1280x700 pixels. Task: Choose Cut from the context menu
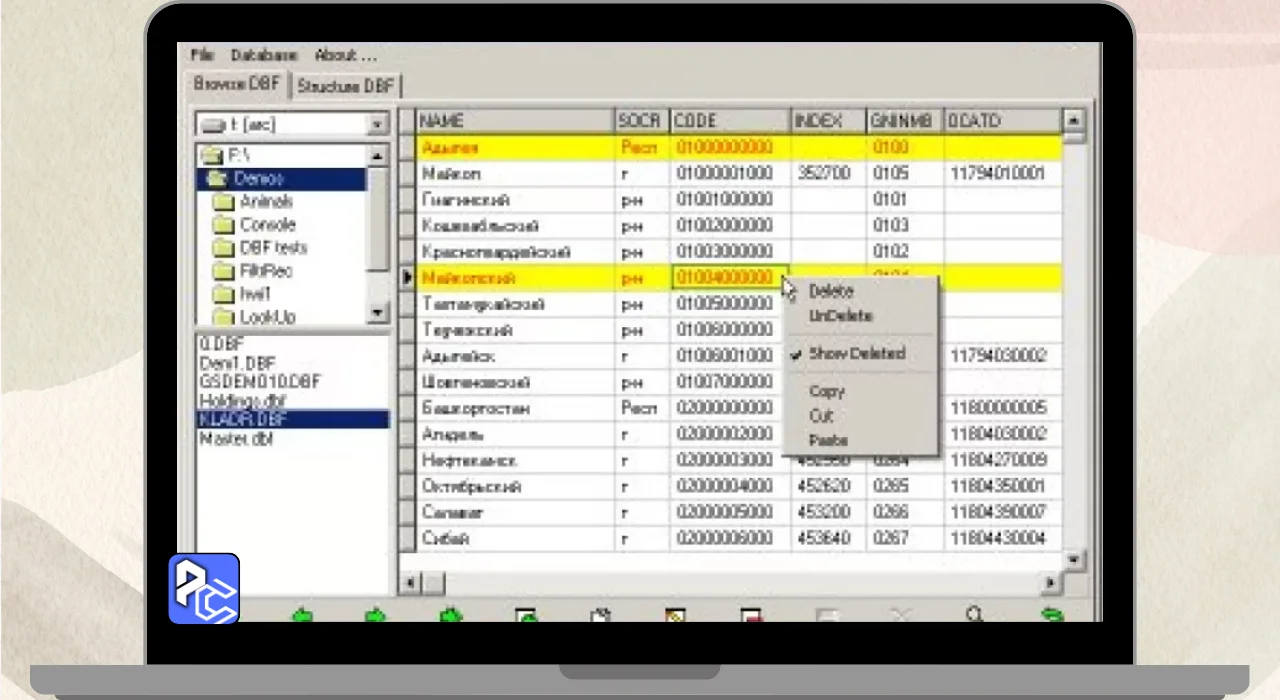820,416
